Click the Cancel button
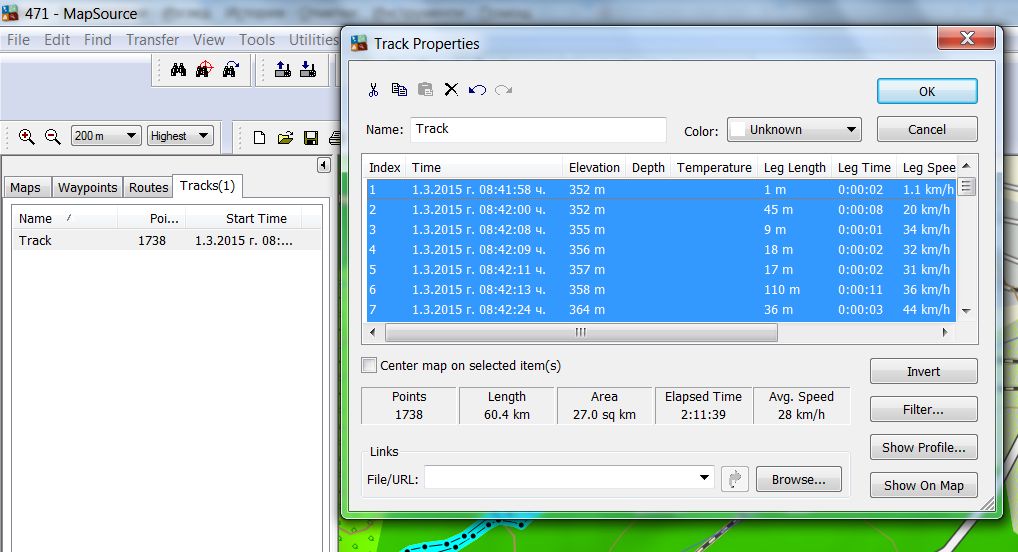The width and height of the screenshot is (1018, 552). click(927, 129)
